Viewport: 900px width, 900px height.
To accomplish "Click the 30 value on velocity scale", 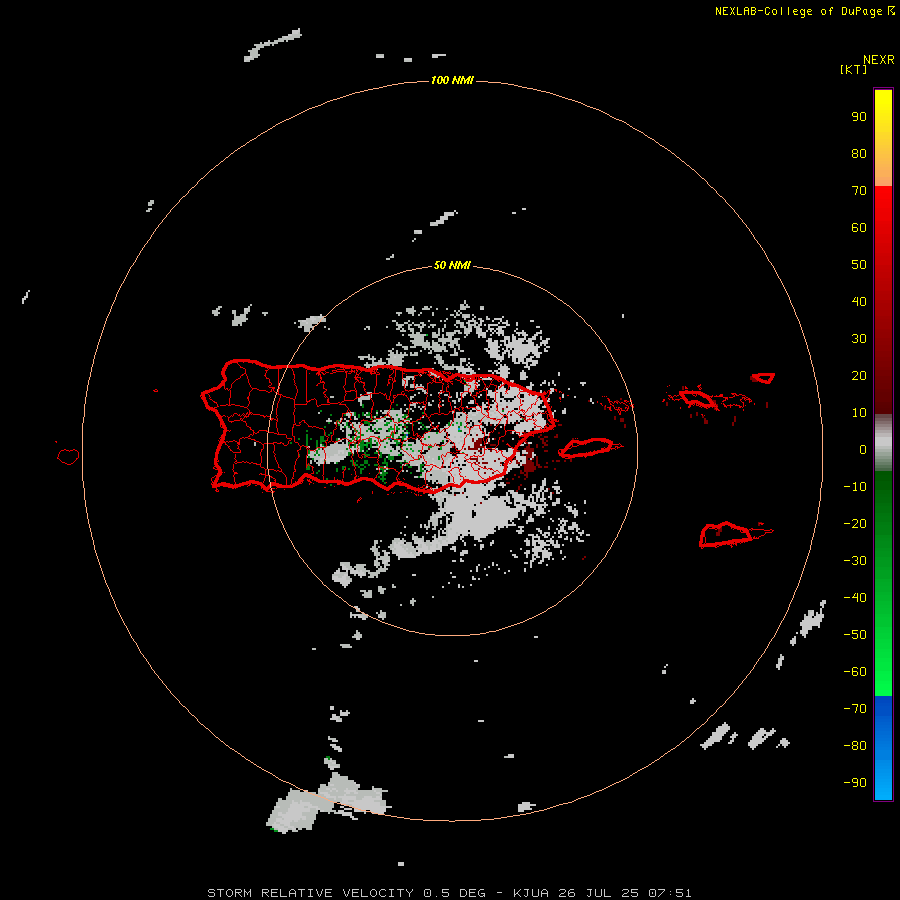I will tap(859, 339).
